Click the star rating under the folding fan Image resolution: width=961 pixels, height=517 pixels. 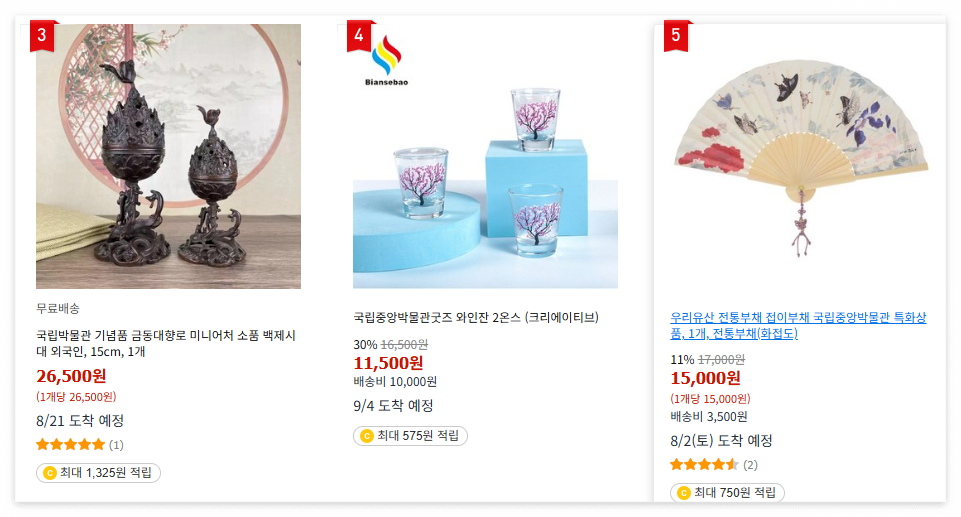pyautogui.click(x=704, y=464)
